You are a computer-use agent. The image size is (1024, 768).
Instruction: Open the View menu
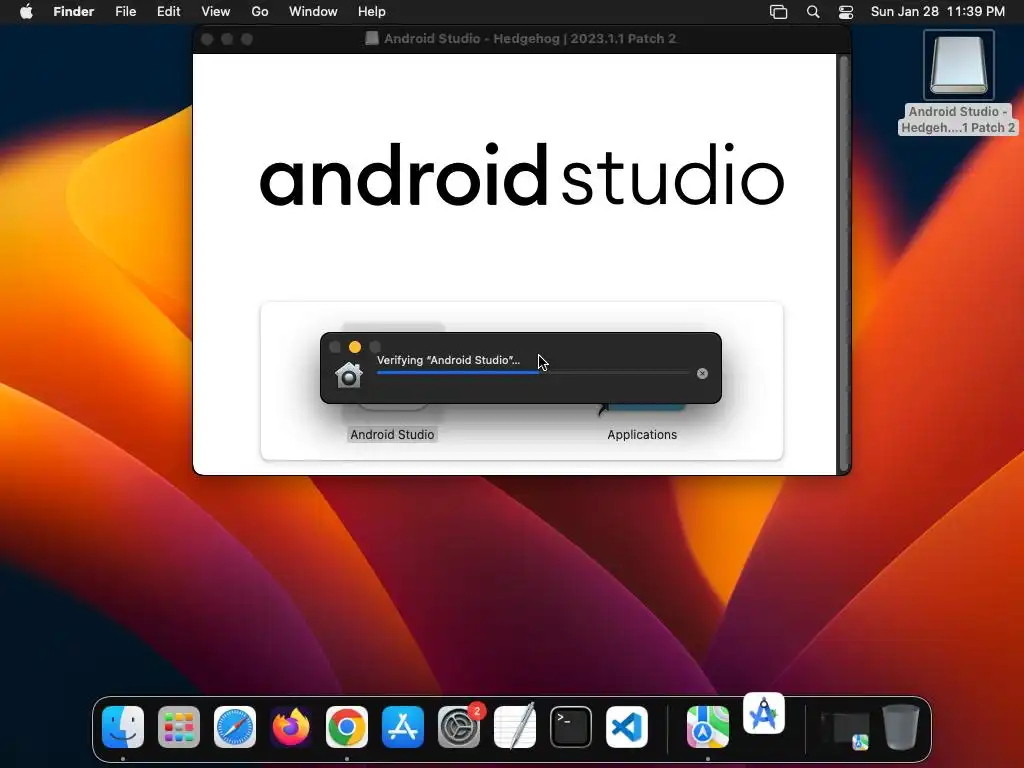216,12
